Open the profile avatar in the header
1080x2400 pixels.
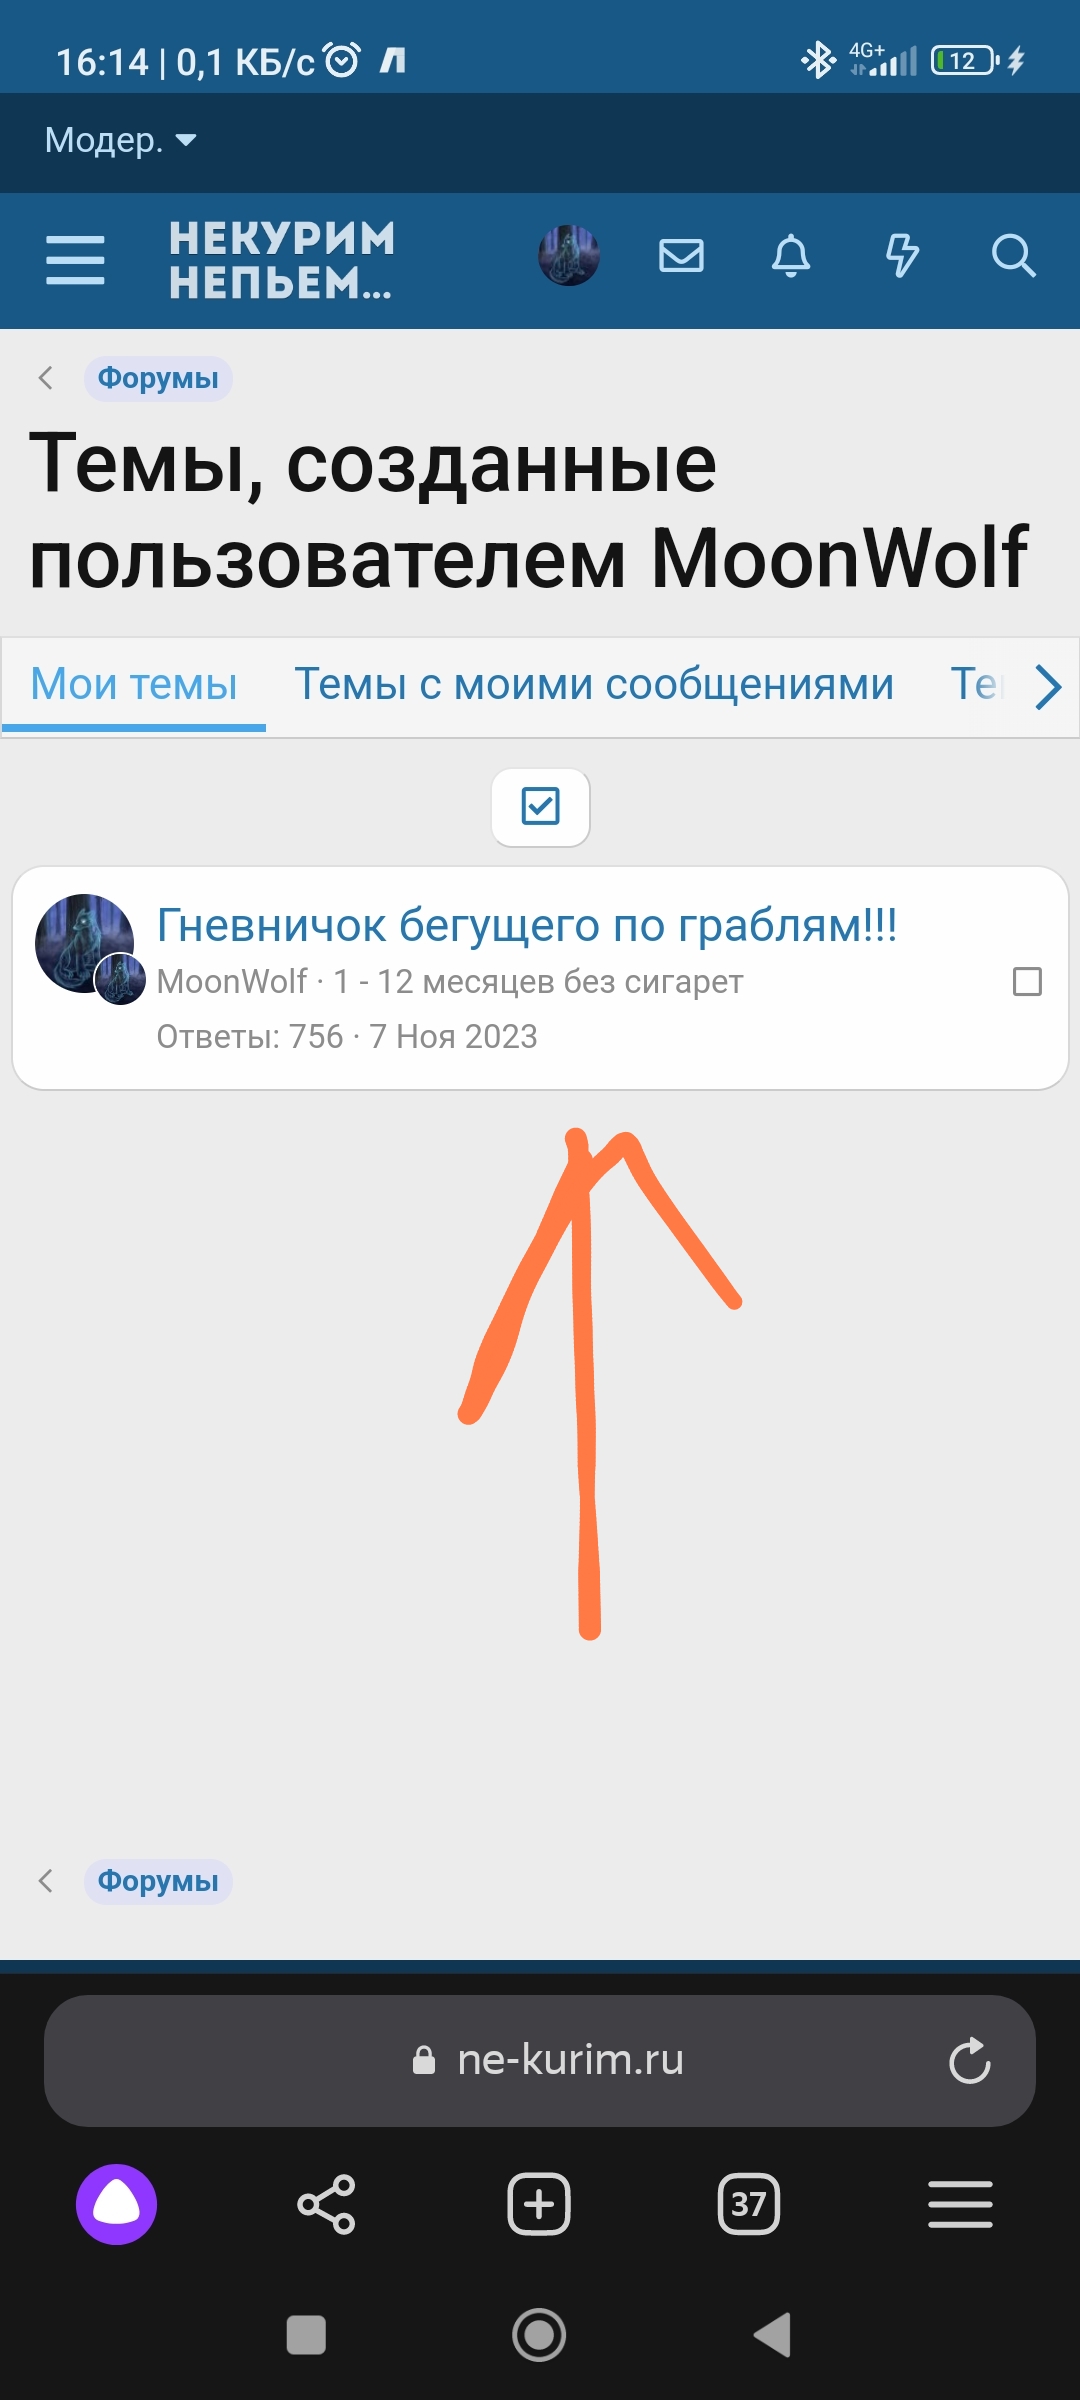coord(569,256)
